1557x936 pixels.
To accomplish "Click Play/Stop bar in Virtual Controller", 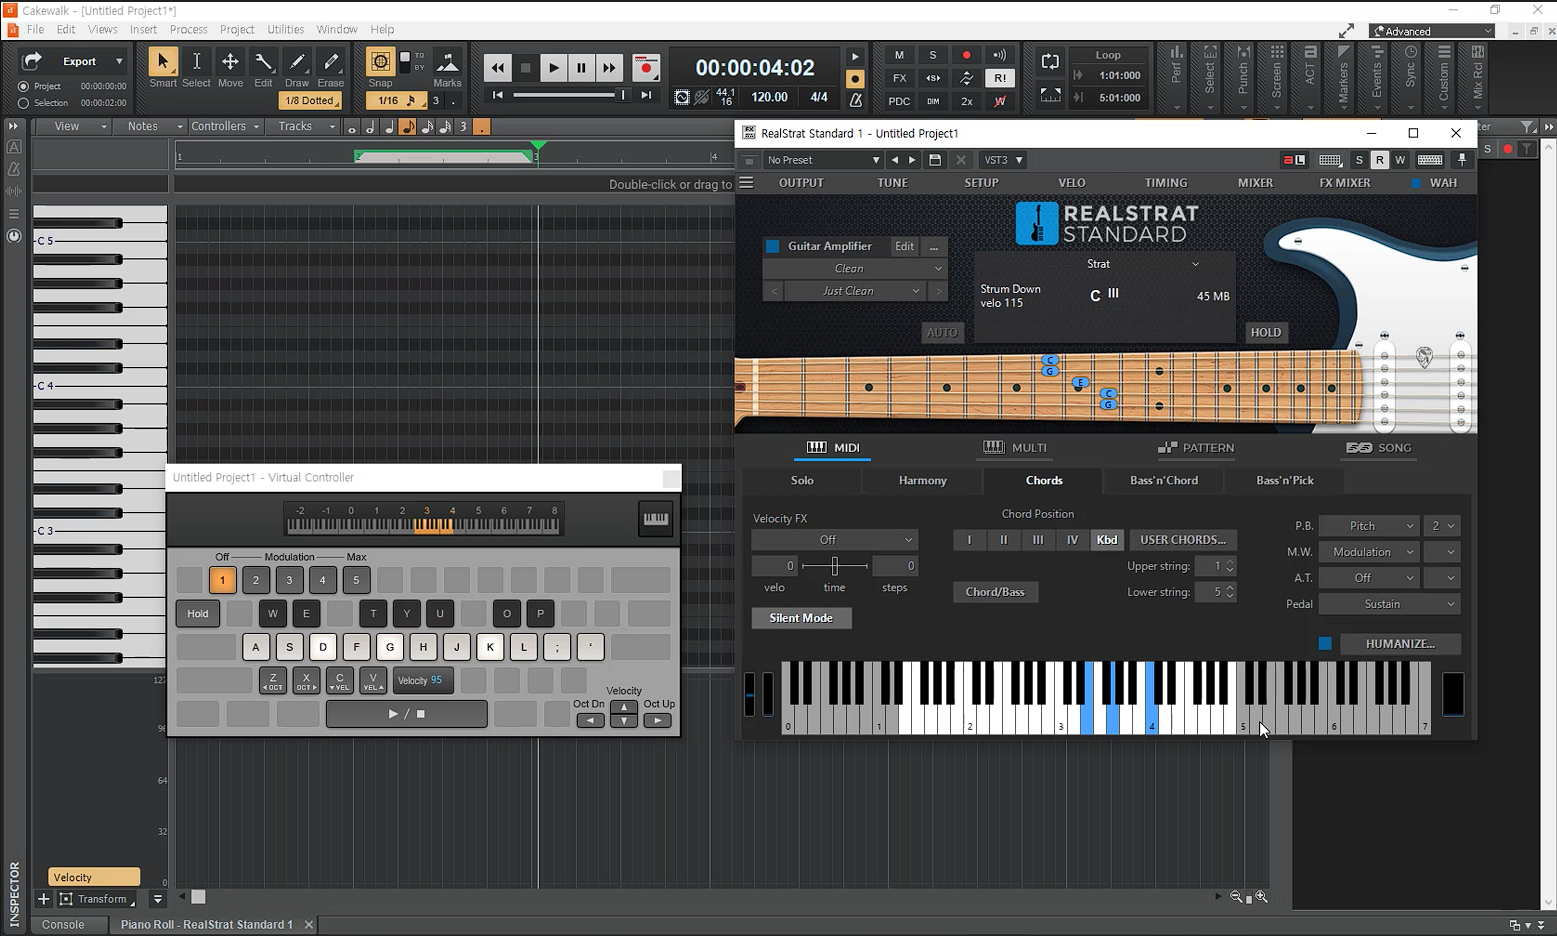I will pyautogui.click(x=407, y=714).
